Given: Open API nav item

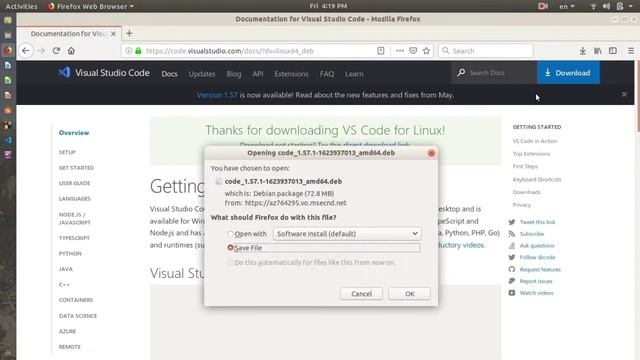Looking at the screenshot, I should click(x=258, y=74).
